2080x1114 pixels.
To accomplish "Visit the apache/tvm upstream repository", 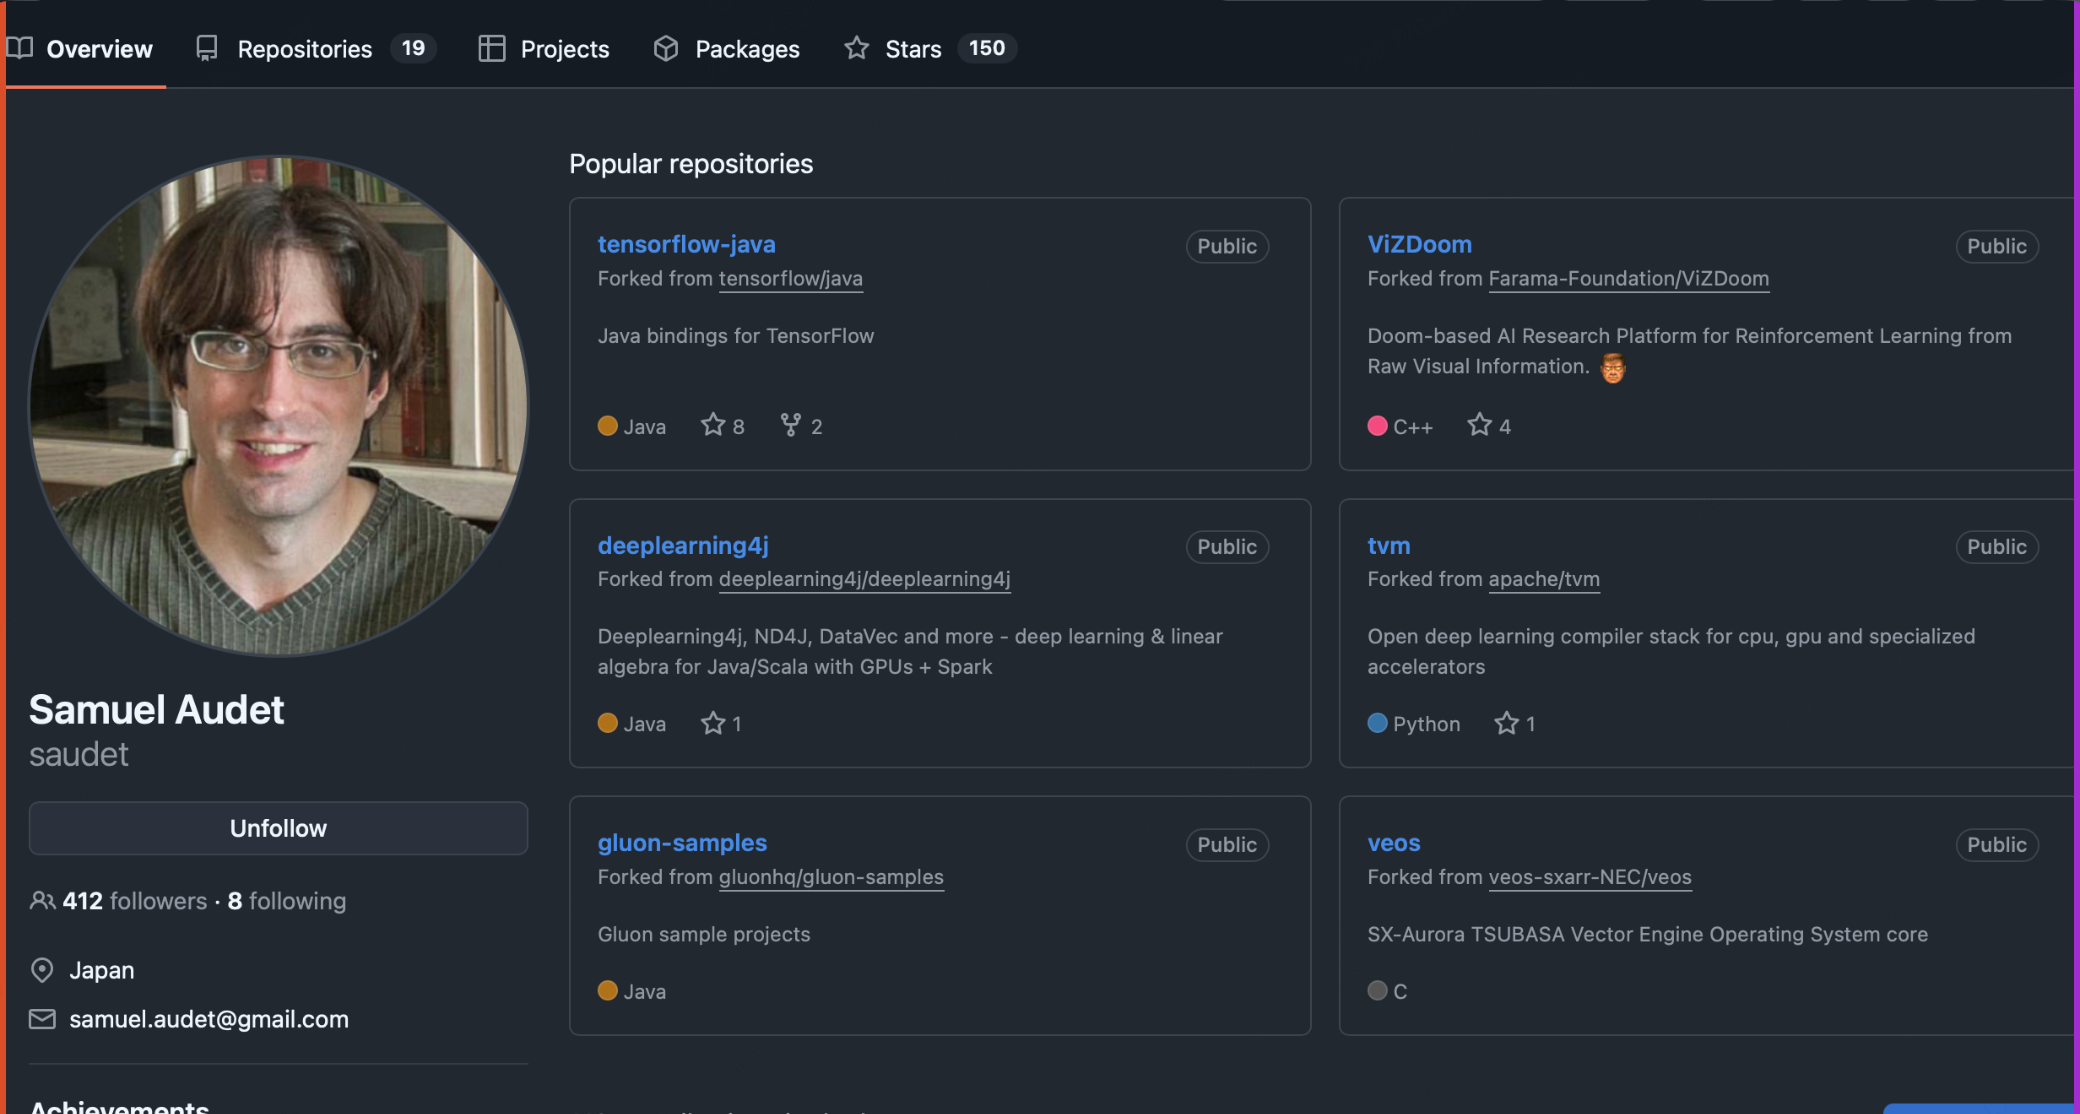I will tap(1544, 579).
